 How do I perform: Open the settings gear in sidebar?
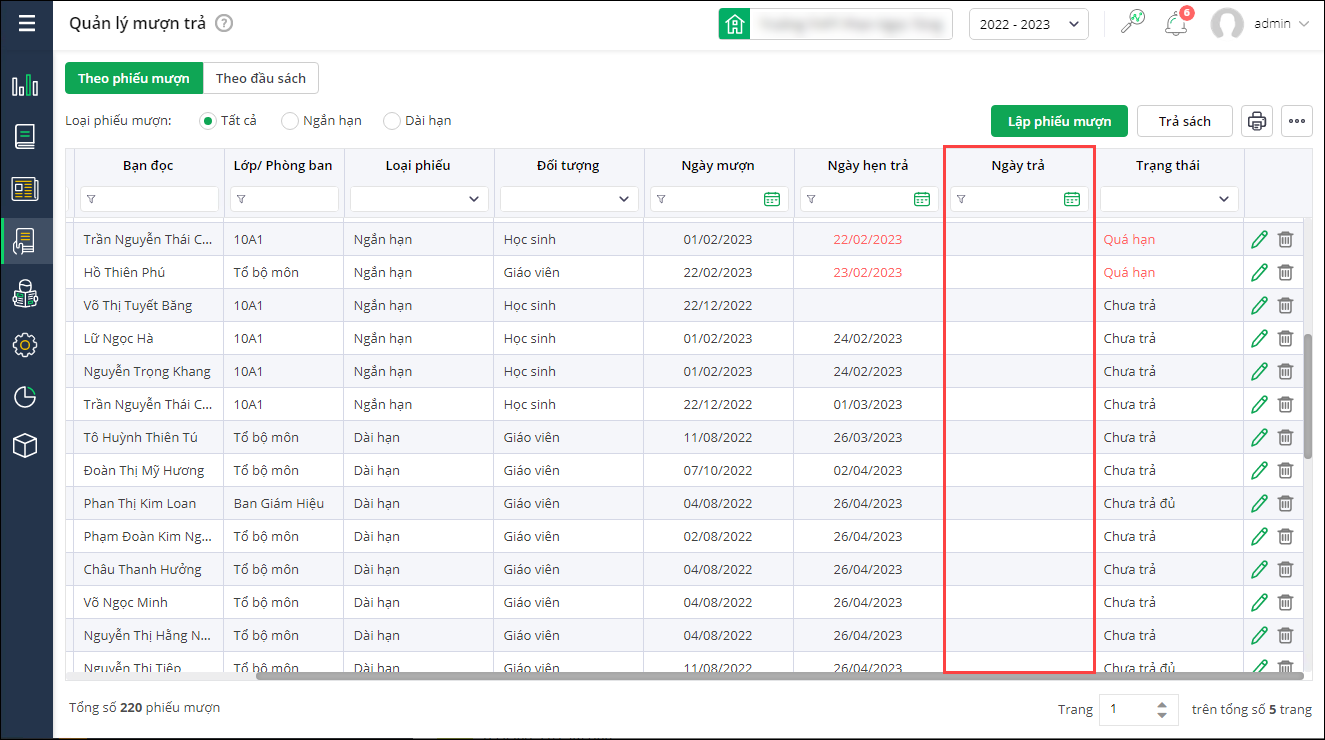pyautogui.click(x=25, y=345)
